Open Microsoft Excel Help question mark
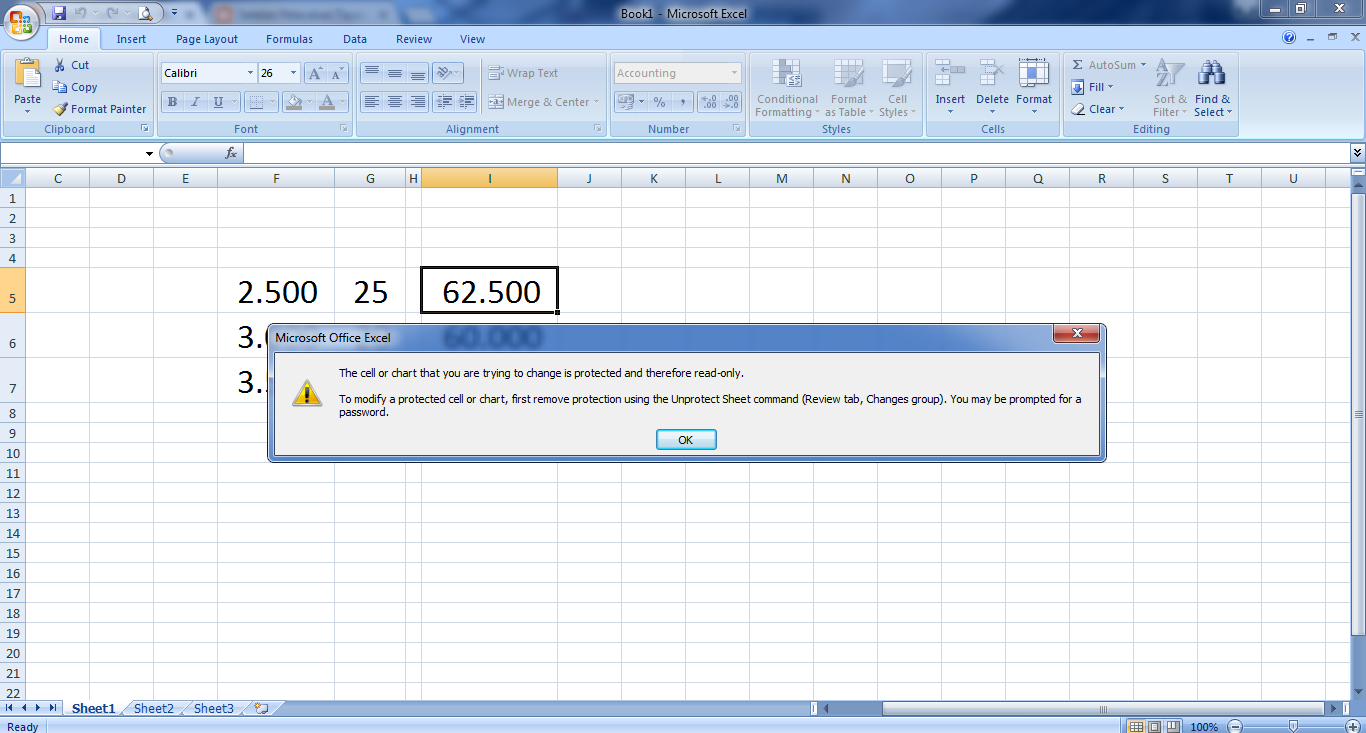 1289,38
